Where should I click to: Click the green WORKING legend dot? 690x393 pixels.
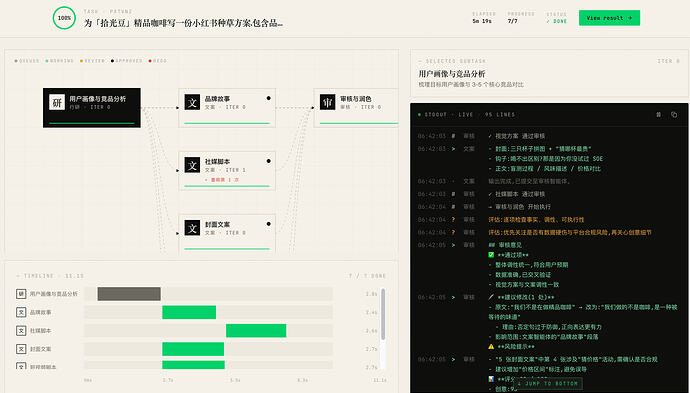pos(47,61)
